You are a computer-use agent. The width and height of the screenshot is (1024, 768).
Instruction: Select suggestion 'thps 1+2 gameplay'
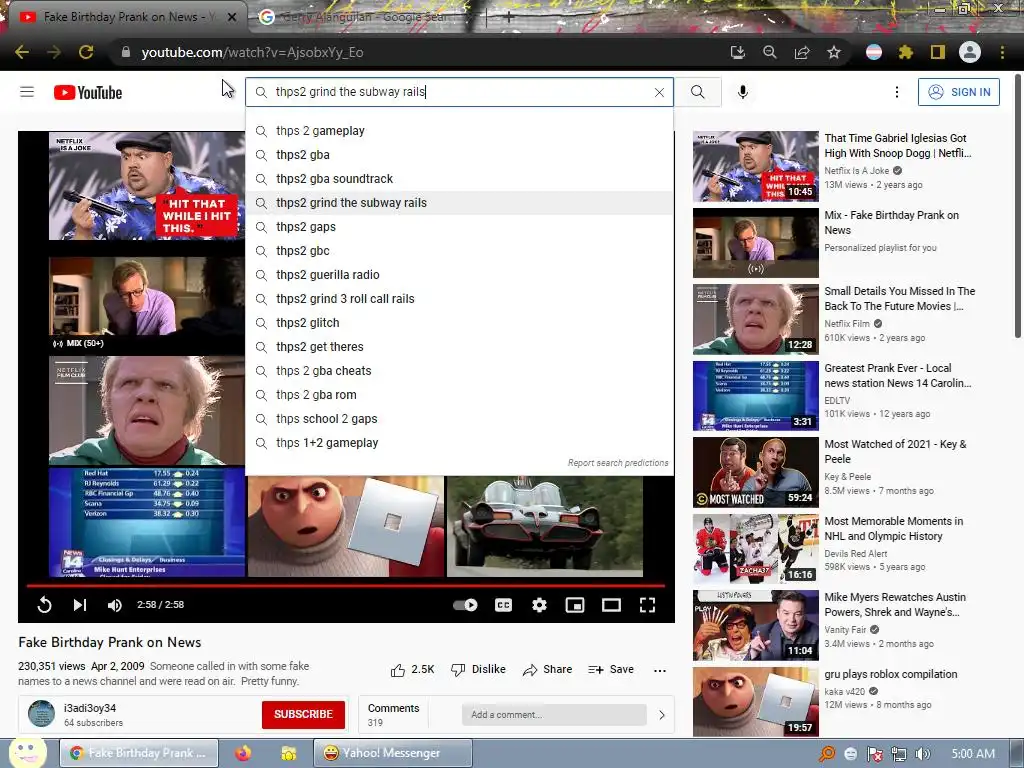click(x=460, y=443)
